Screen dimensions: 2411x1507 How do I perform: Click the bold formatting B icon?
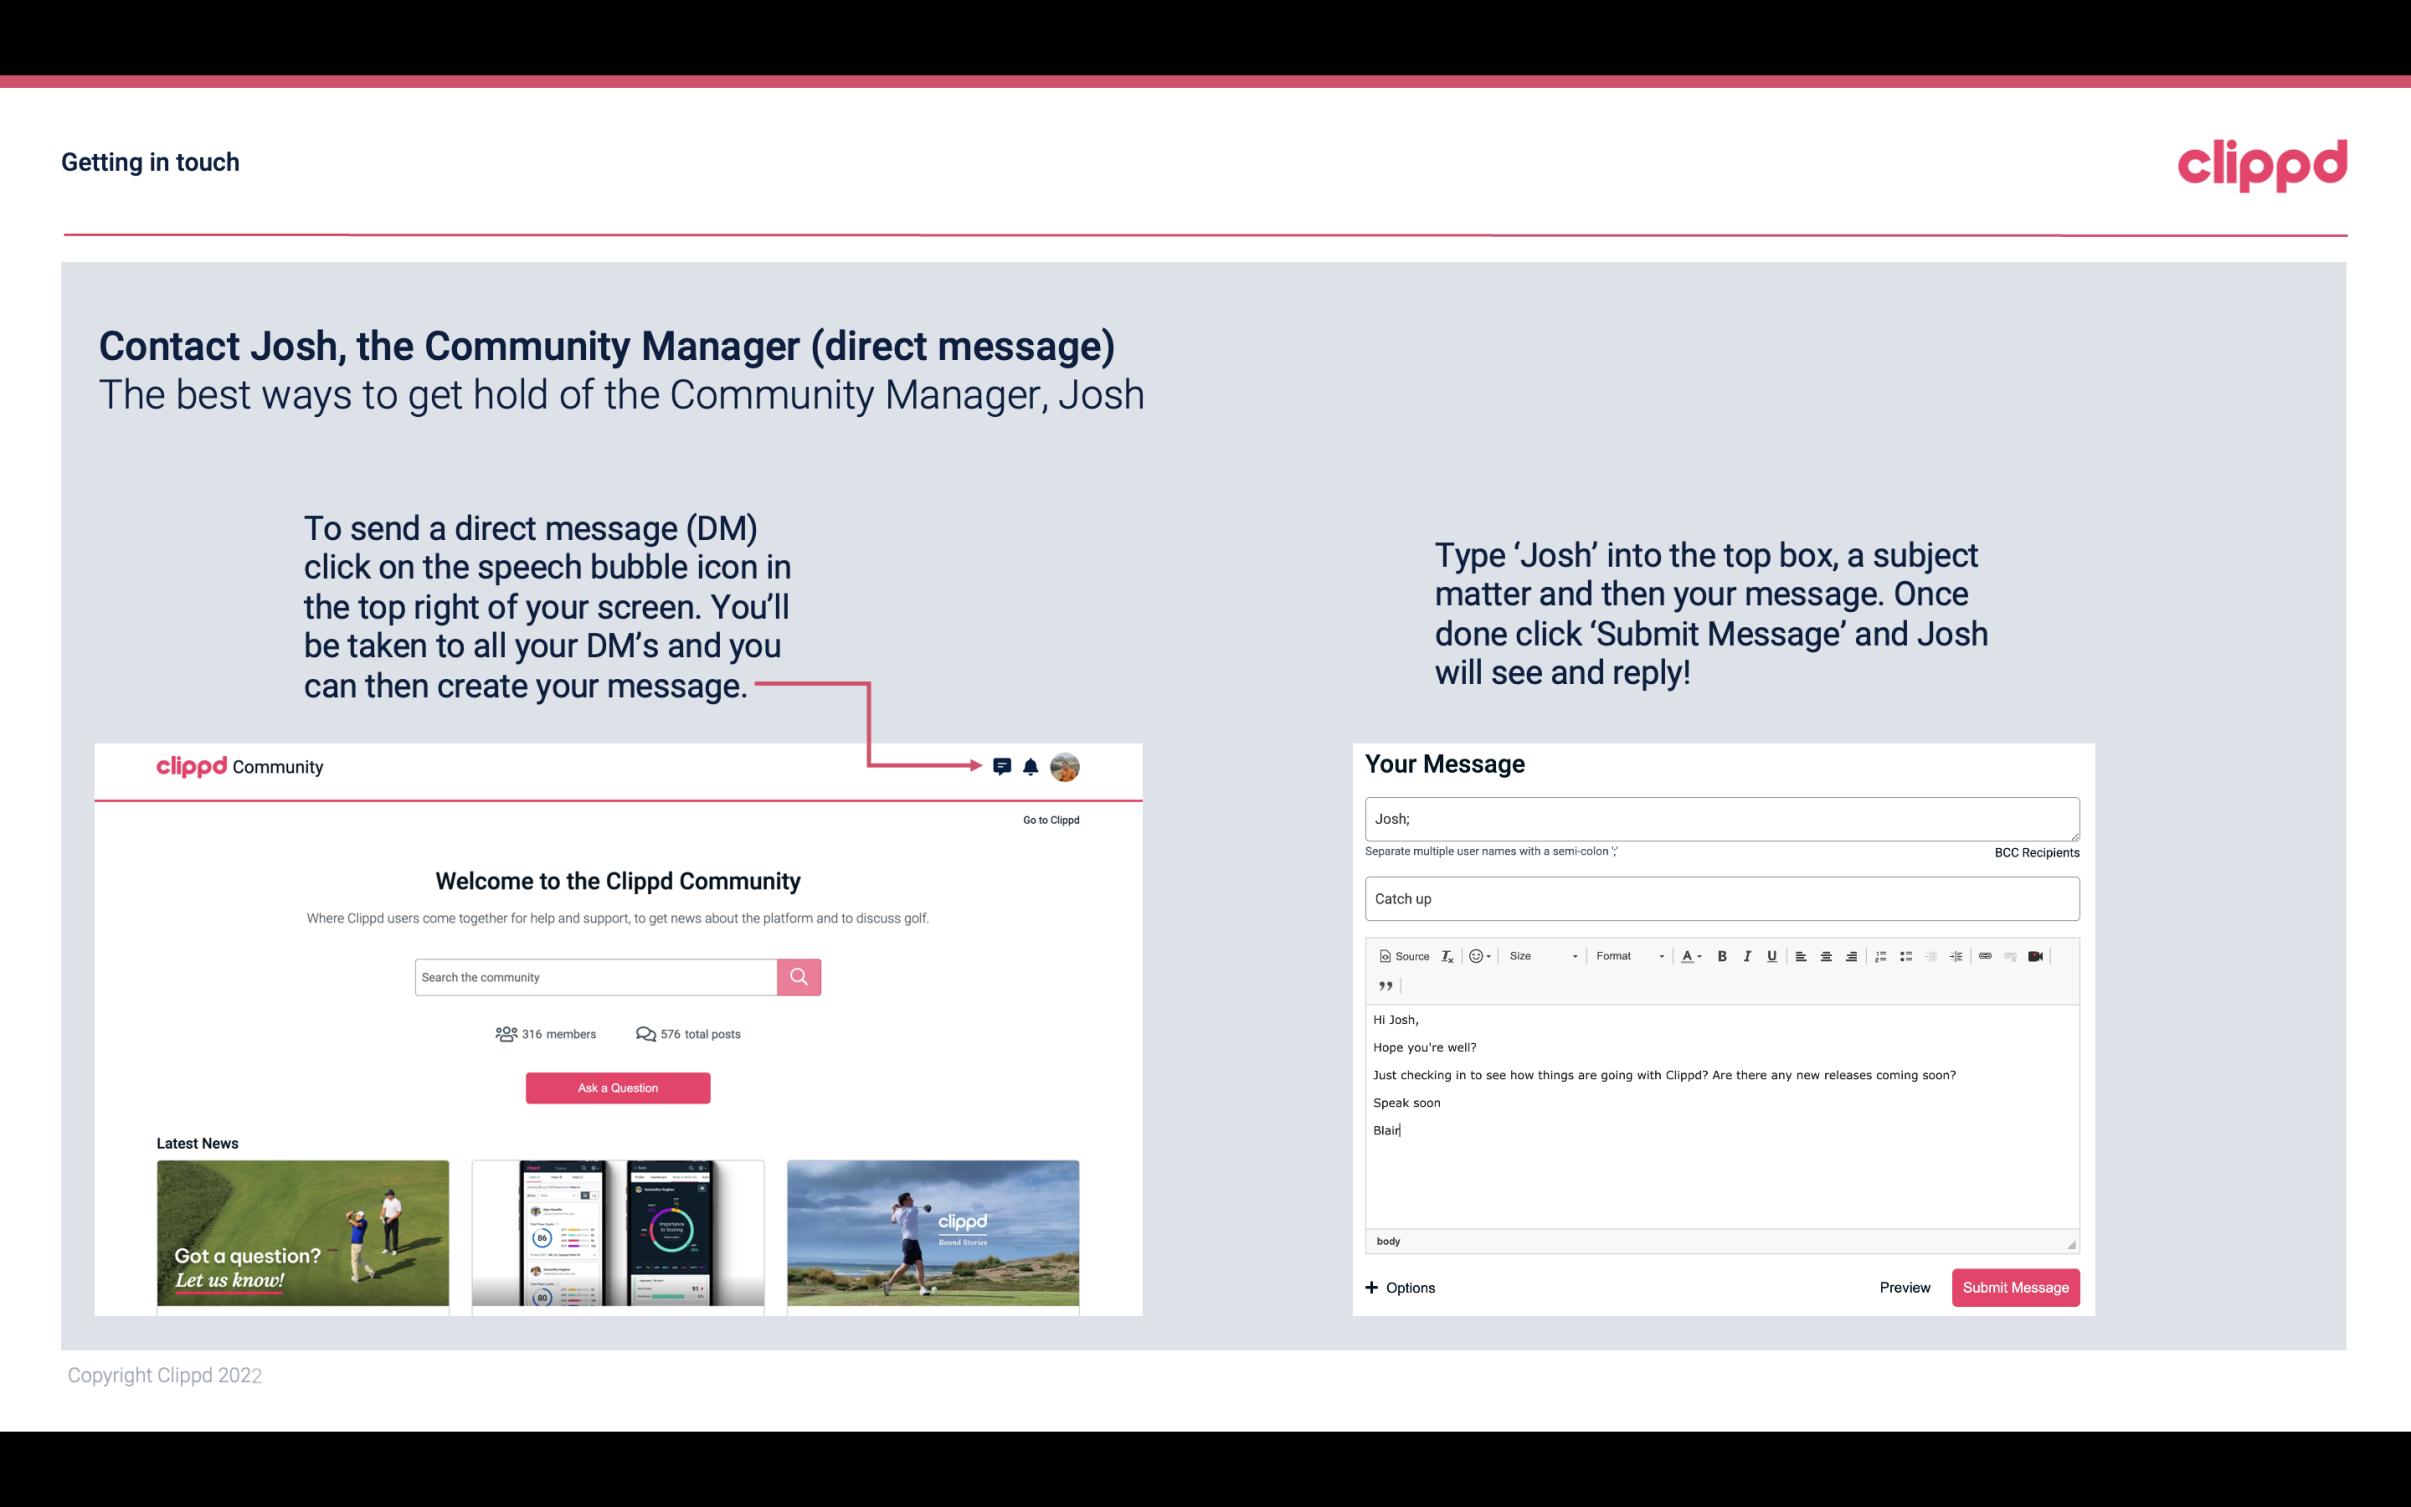coord(1722,955)
